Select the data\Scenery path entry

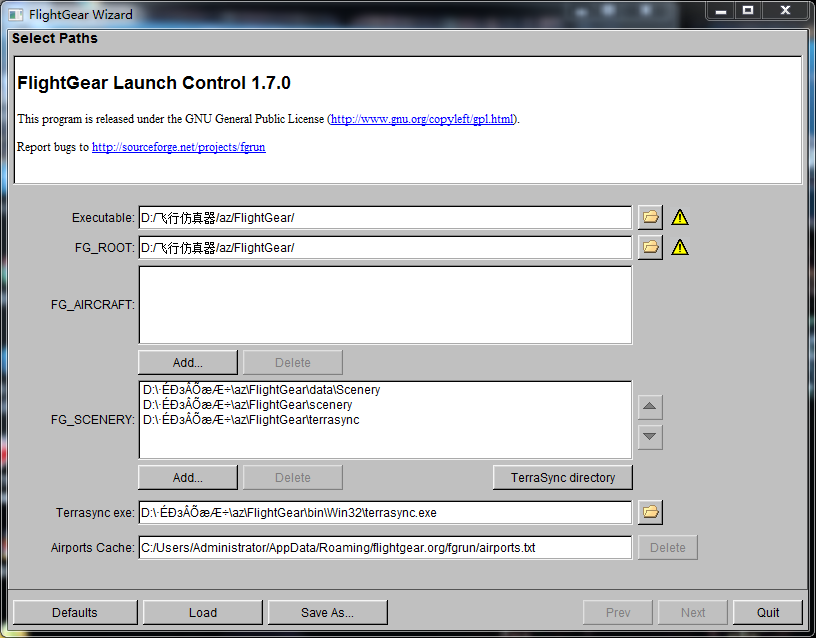(261, 390)
